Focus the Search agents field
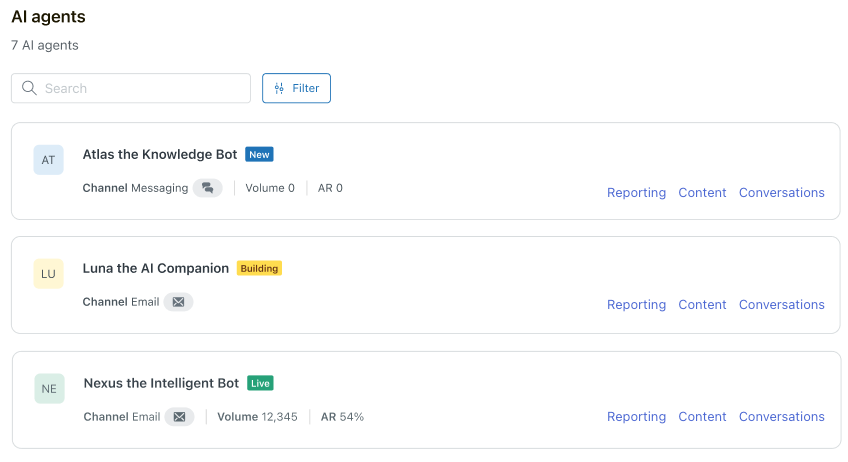Image resolution: width=848 pixels, height=462 pixels. click(x=140, y=88)
